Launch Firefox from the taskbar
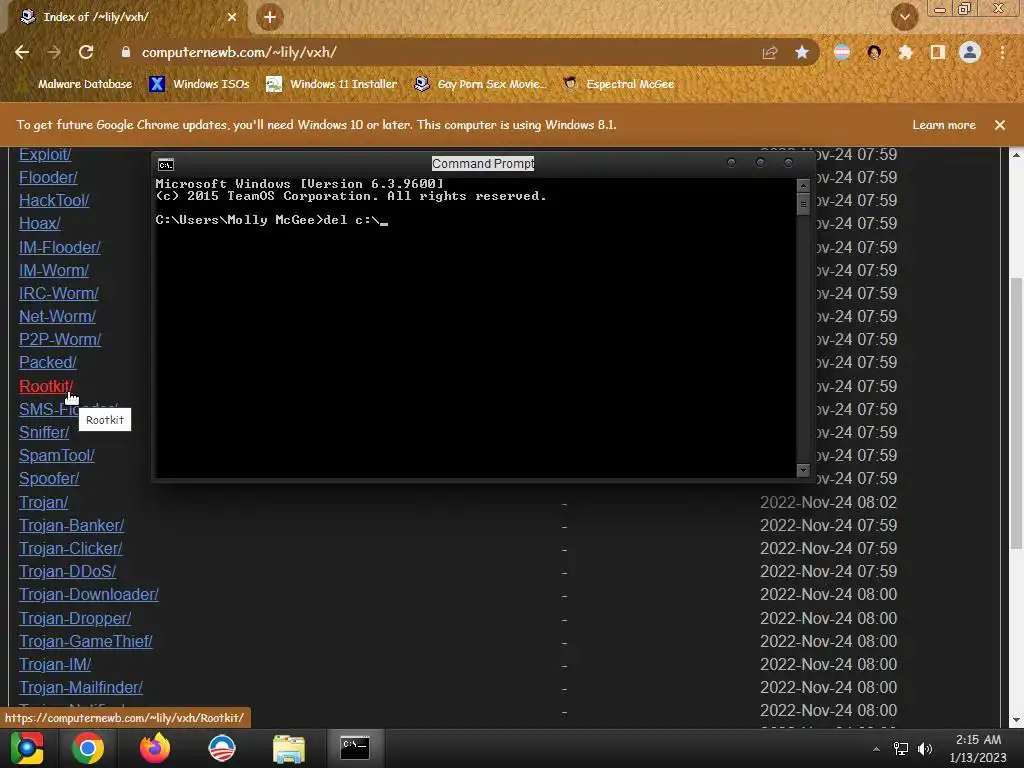Viewport: 1024px width, 768px height. pyautogui.click(x=155, y=748)
